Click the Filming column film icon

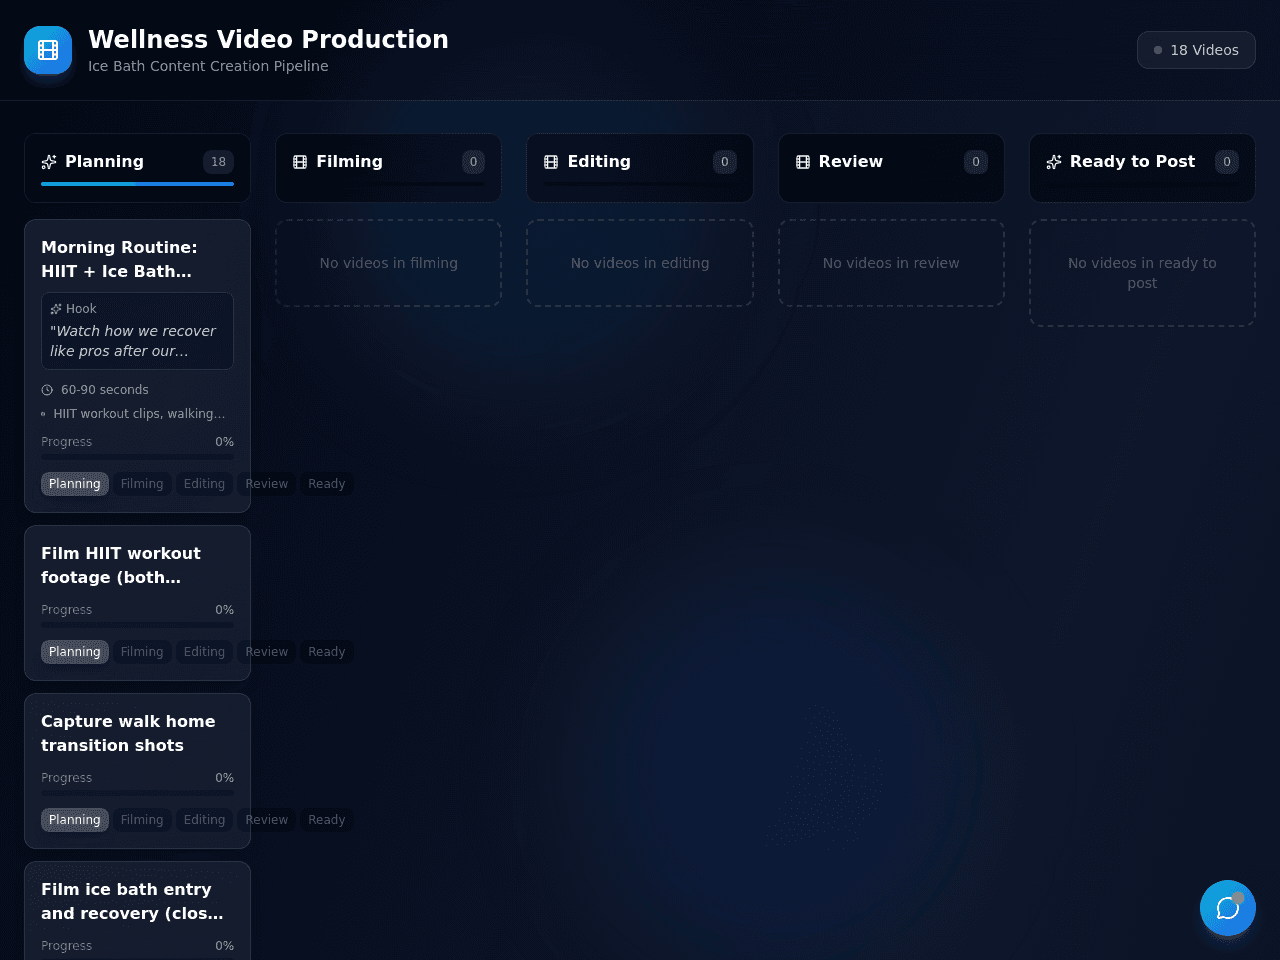[300, 162]
